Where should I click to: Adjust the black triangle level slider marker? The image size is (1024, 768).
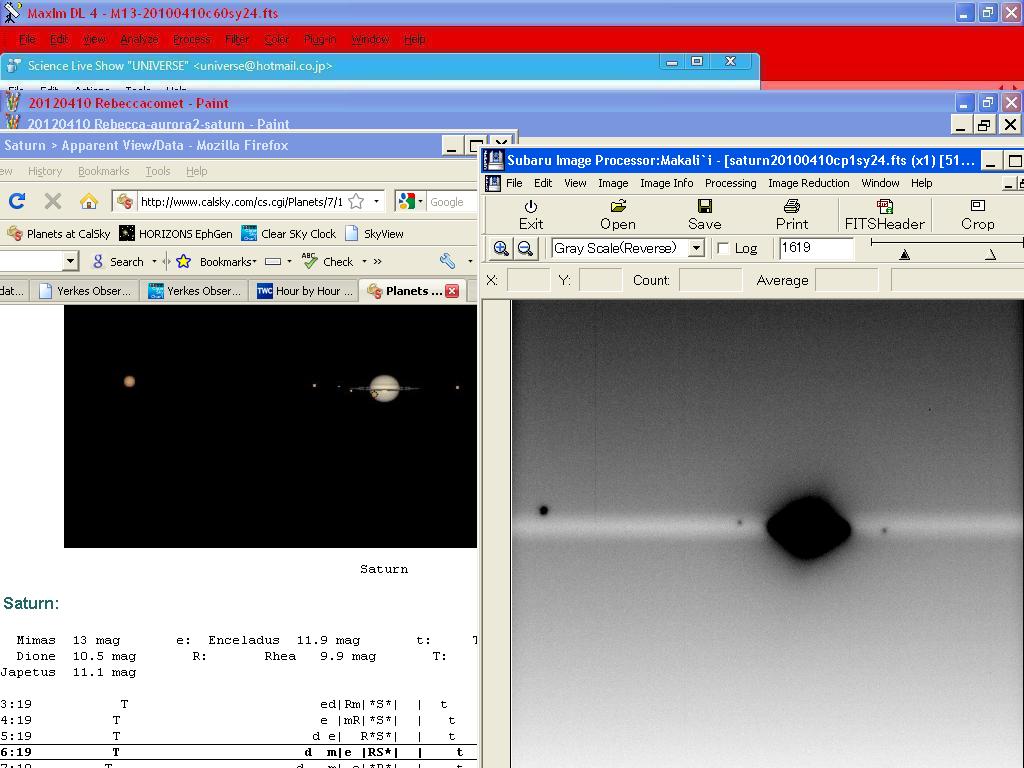pyautogui.click(x=904, y=255)
